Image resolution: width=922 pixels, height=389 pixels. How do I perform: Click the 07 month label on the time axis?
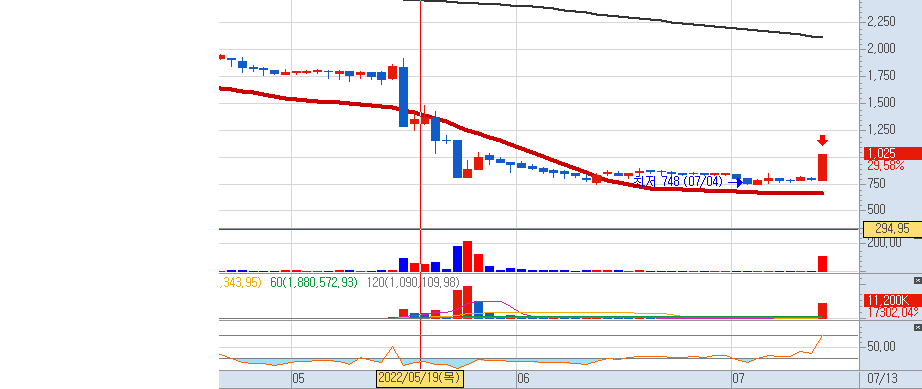pos(738,378)
